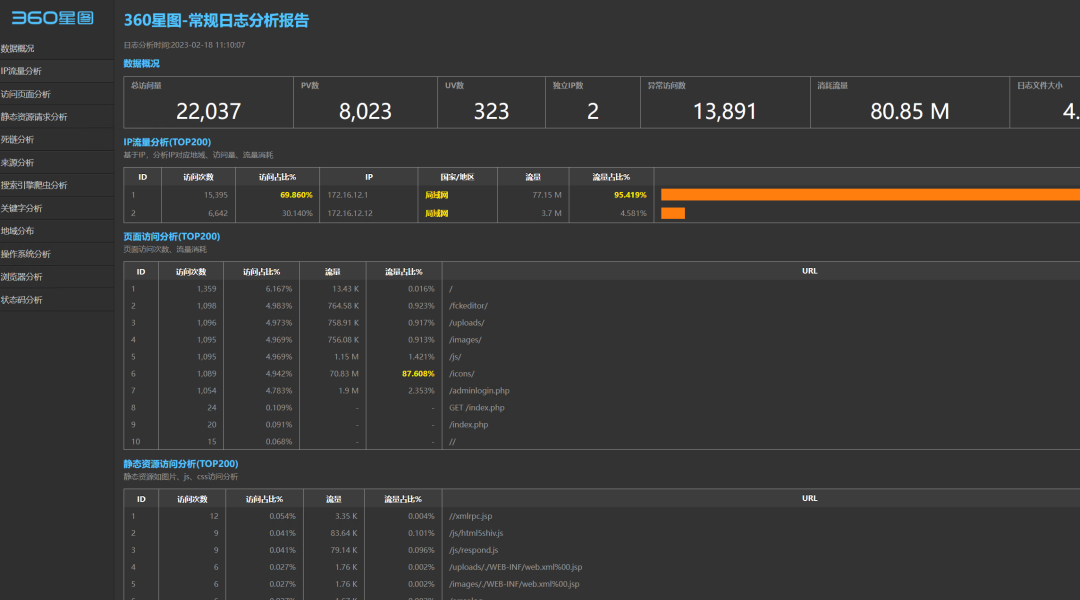Viewport: 1080px width, 600px height.
Task: Click the 1,359 visit count cell
Action: pyautogui.click(x=206, y=289)
